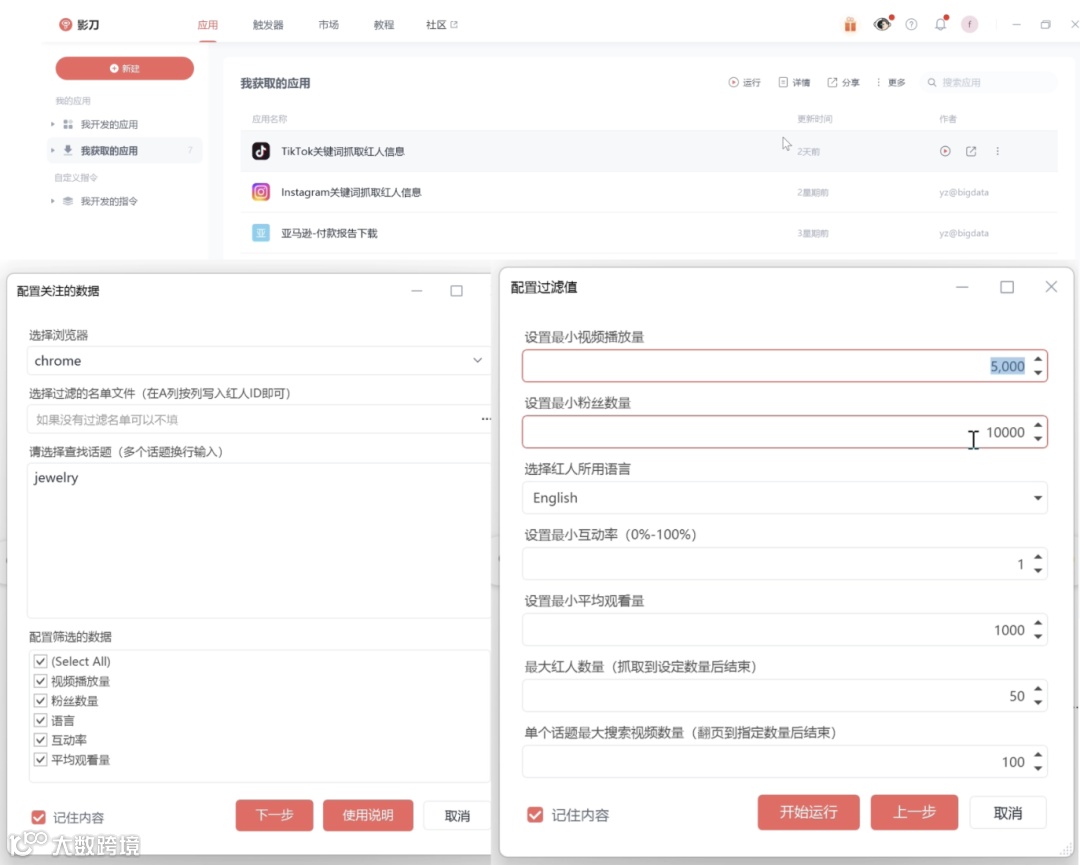The width and height of the screenshot is (1080, 865).
Task: Click the eye icon in top bar
Action: [882, 25]
